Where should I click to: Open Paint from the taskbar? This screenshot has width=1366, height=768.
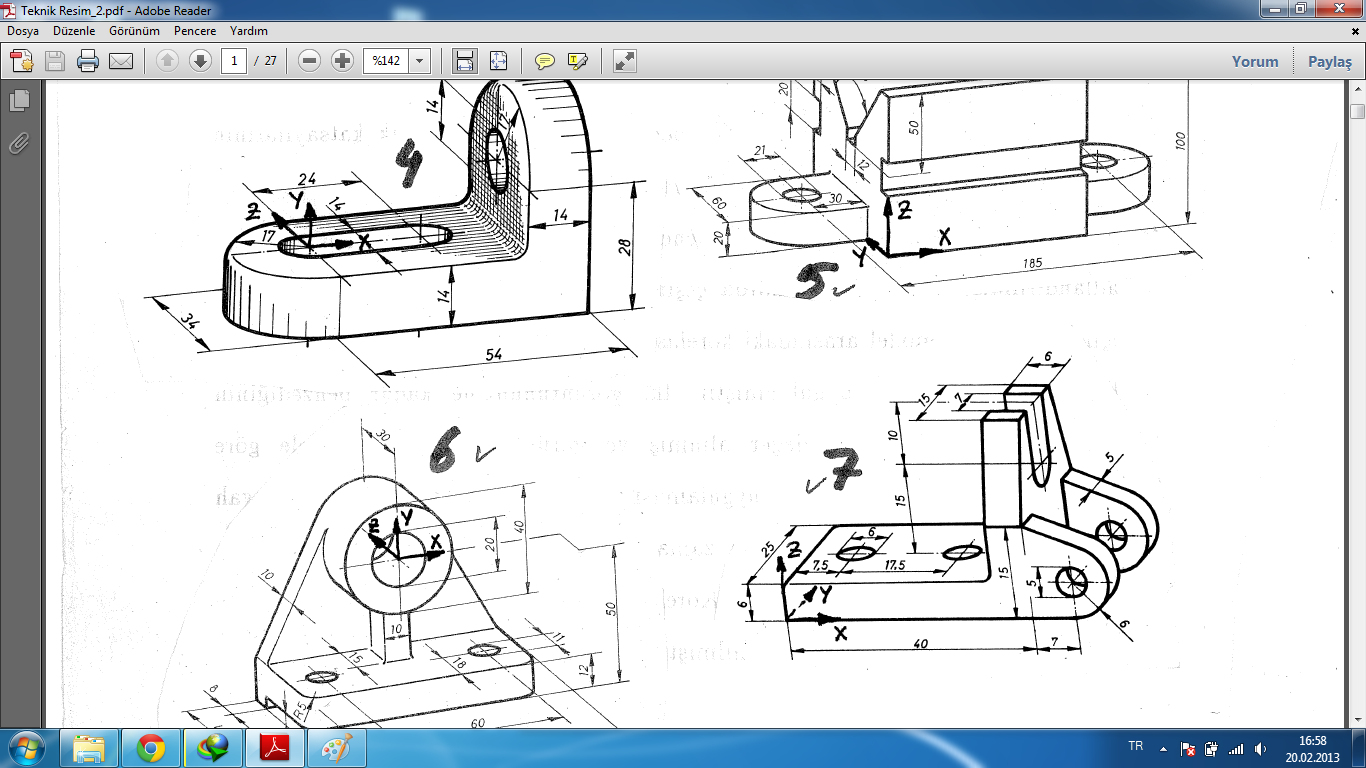point(336,748)
